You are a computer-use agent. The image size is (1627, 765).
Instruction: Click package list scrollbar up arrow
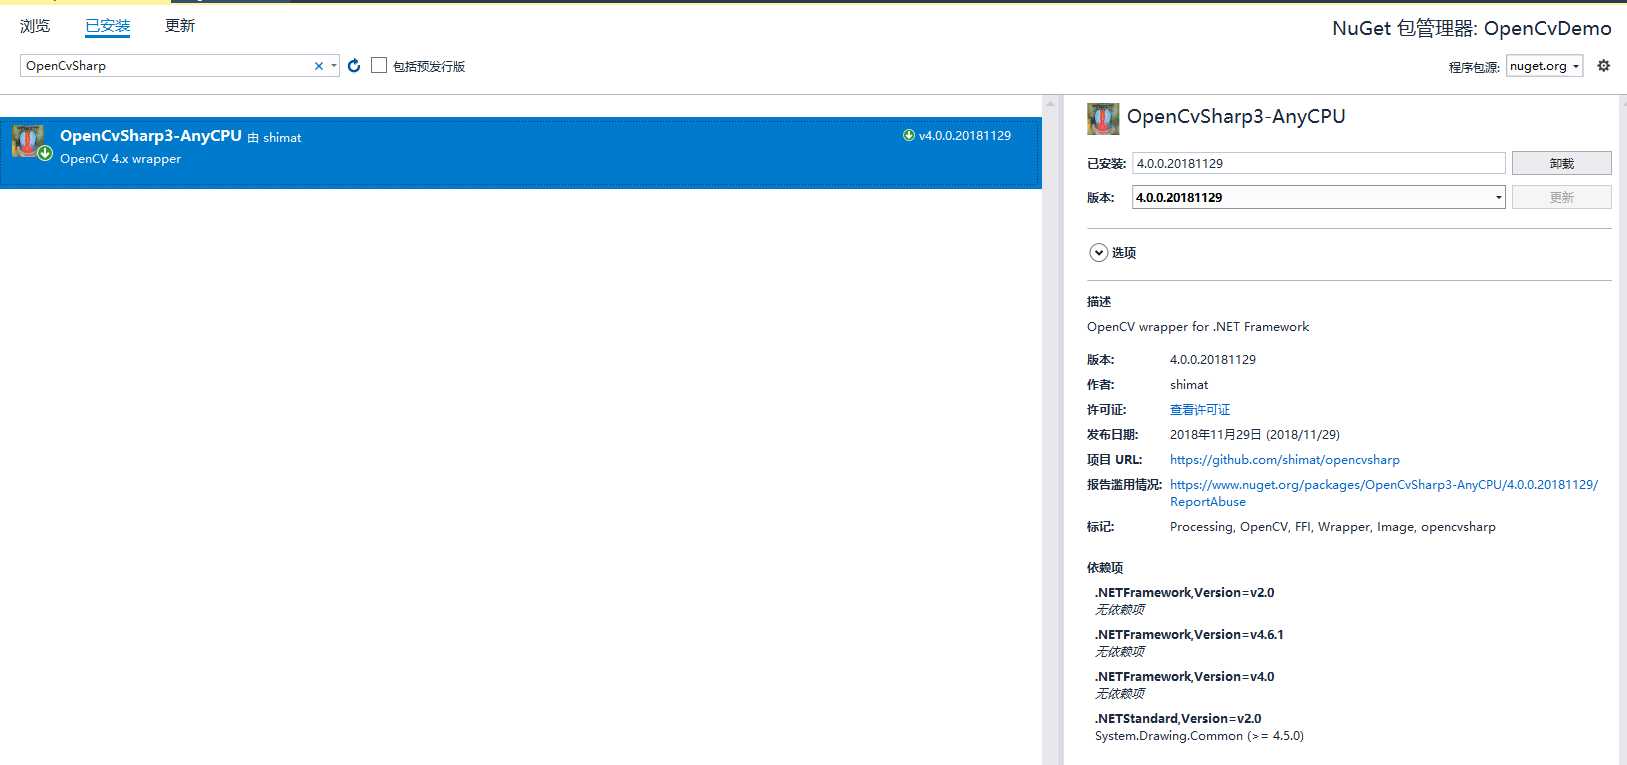1050,103
